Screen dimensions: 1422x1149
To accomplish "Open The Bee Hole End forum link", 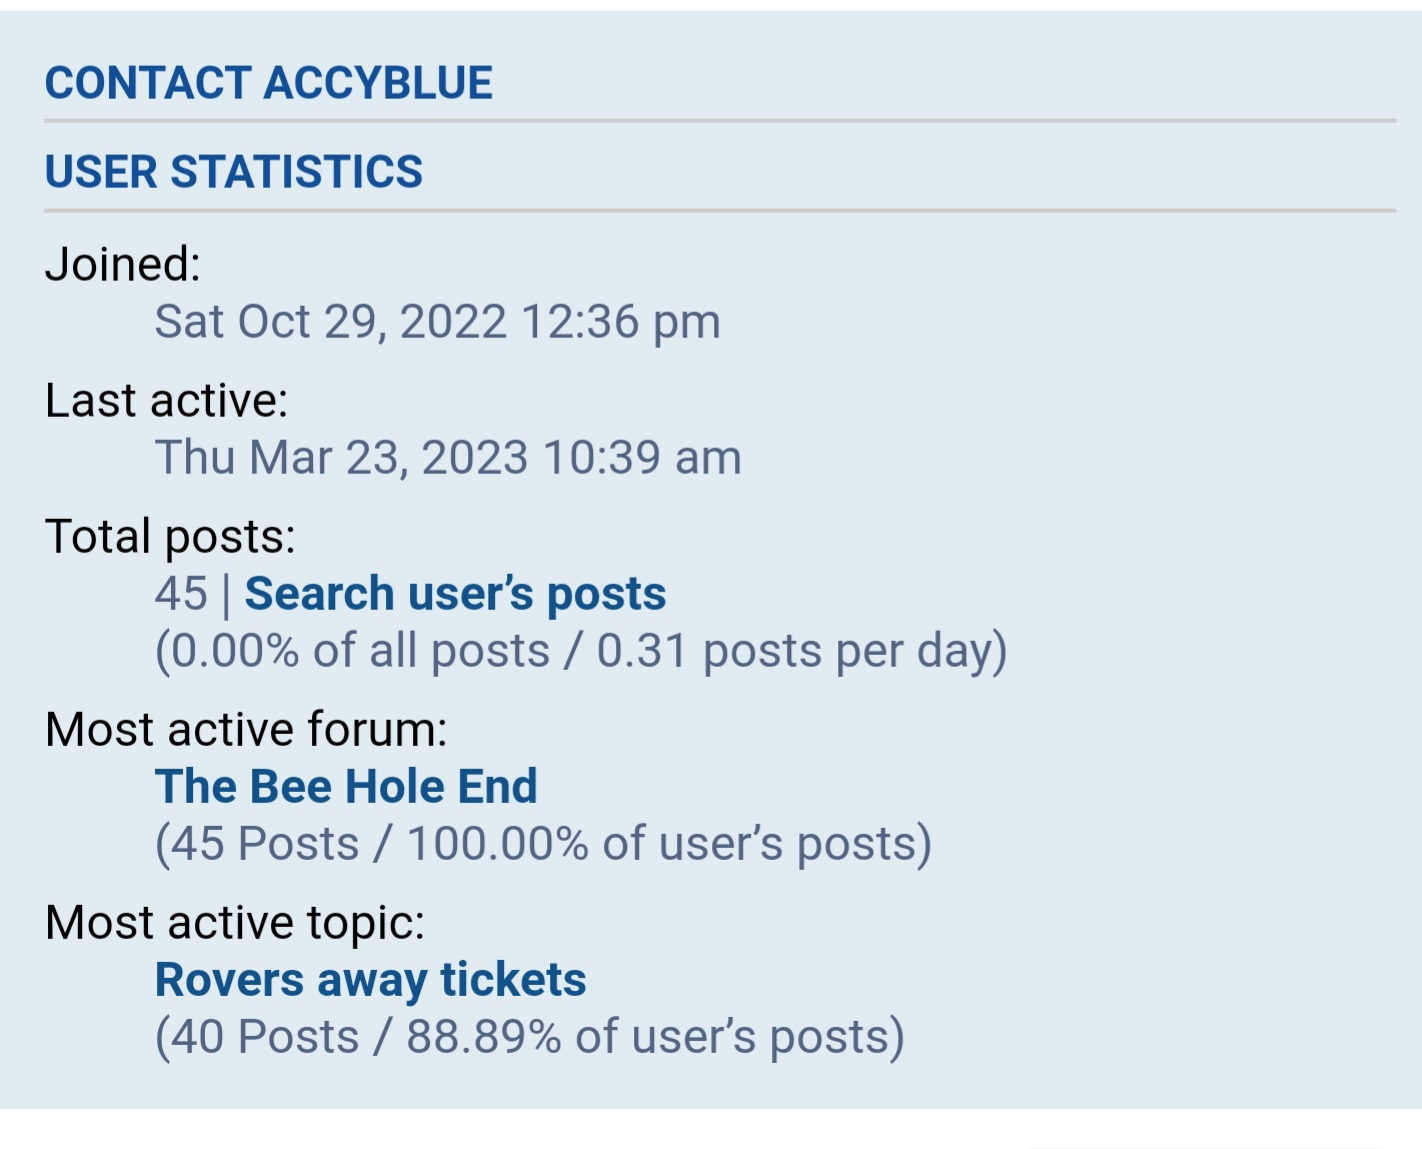I will click(346, 787).
